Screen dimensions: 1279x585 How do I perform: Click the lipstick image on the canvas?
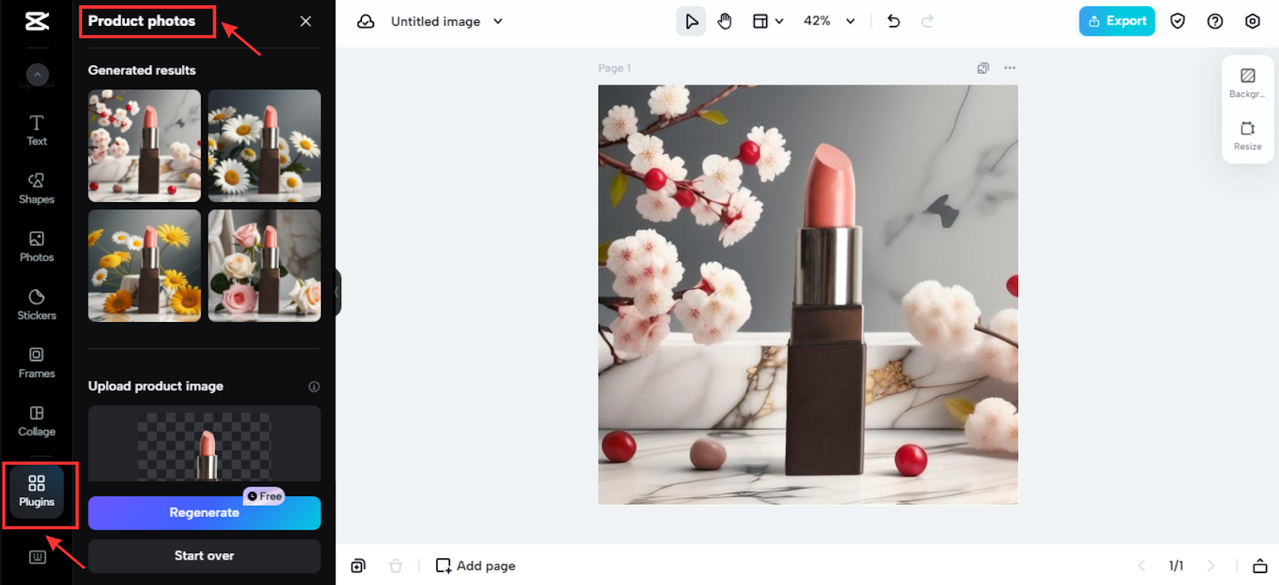808,294
